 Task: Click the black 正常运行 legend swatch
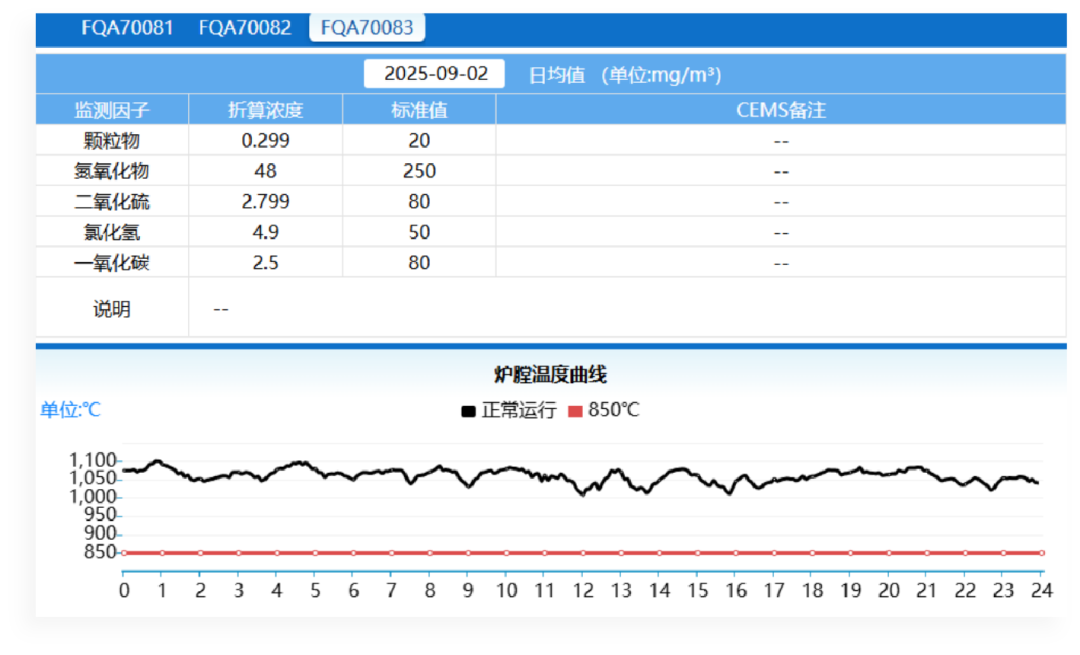click(x=468, y=411)
